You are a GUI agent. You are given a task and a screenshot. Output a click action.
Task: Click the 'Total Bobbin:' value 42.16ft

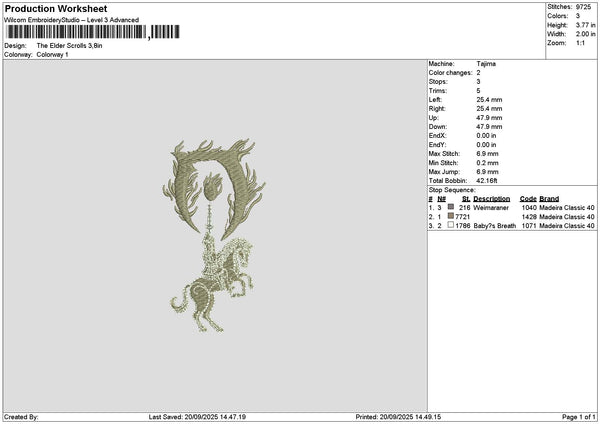coord(487,181)
